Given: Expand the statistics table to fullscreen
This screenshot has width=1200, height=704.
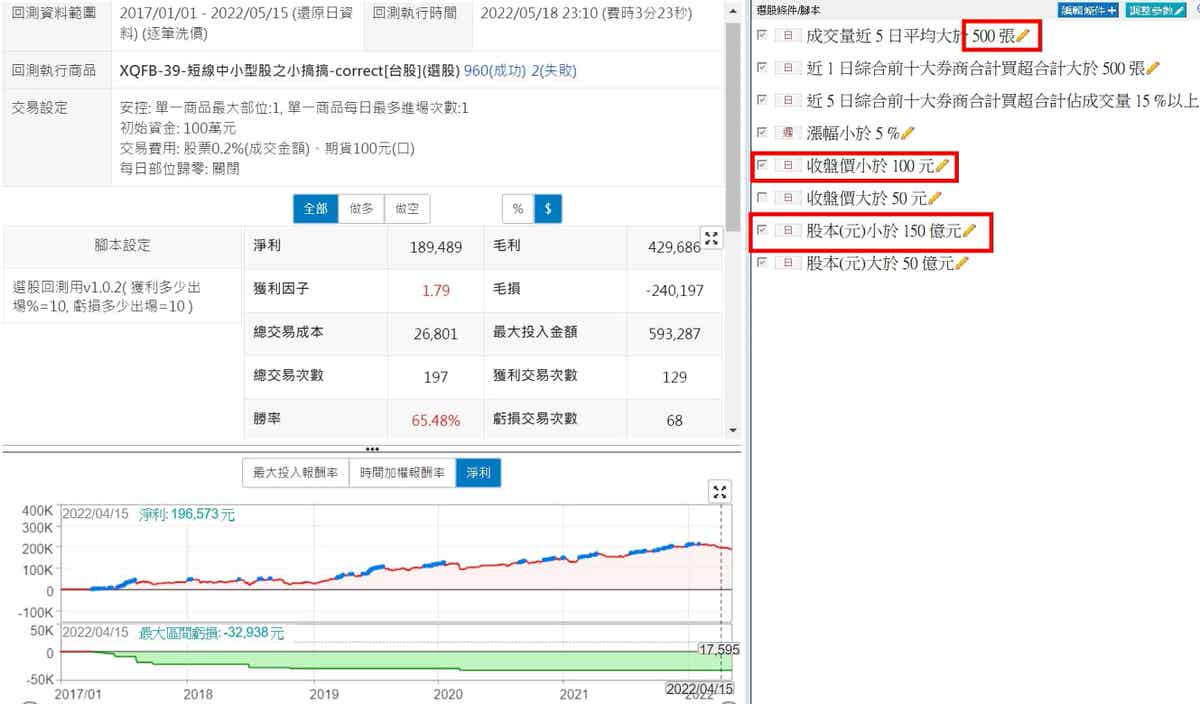Looking at the screenshot, I should [x=711, y=238].
